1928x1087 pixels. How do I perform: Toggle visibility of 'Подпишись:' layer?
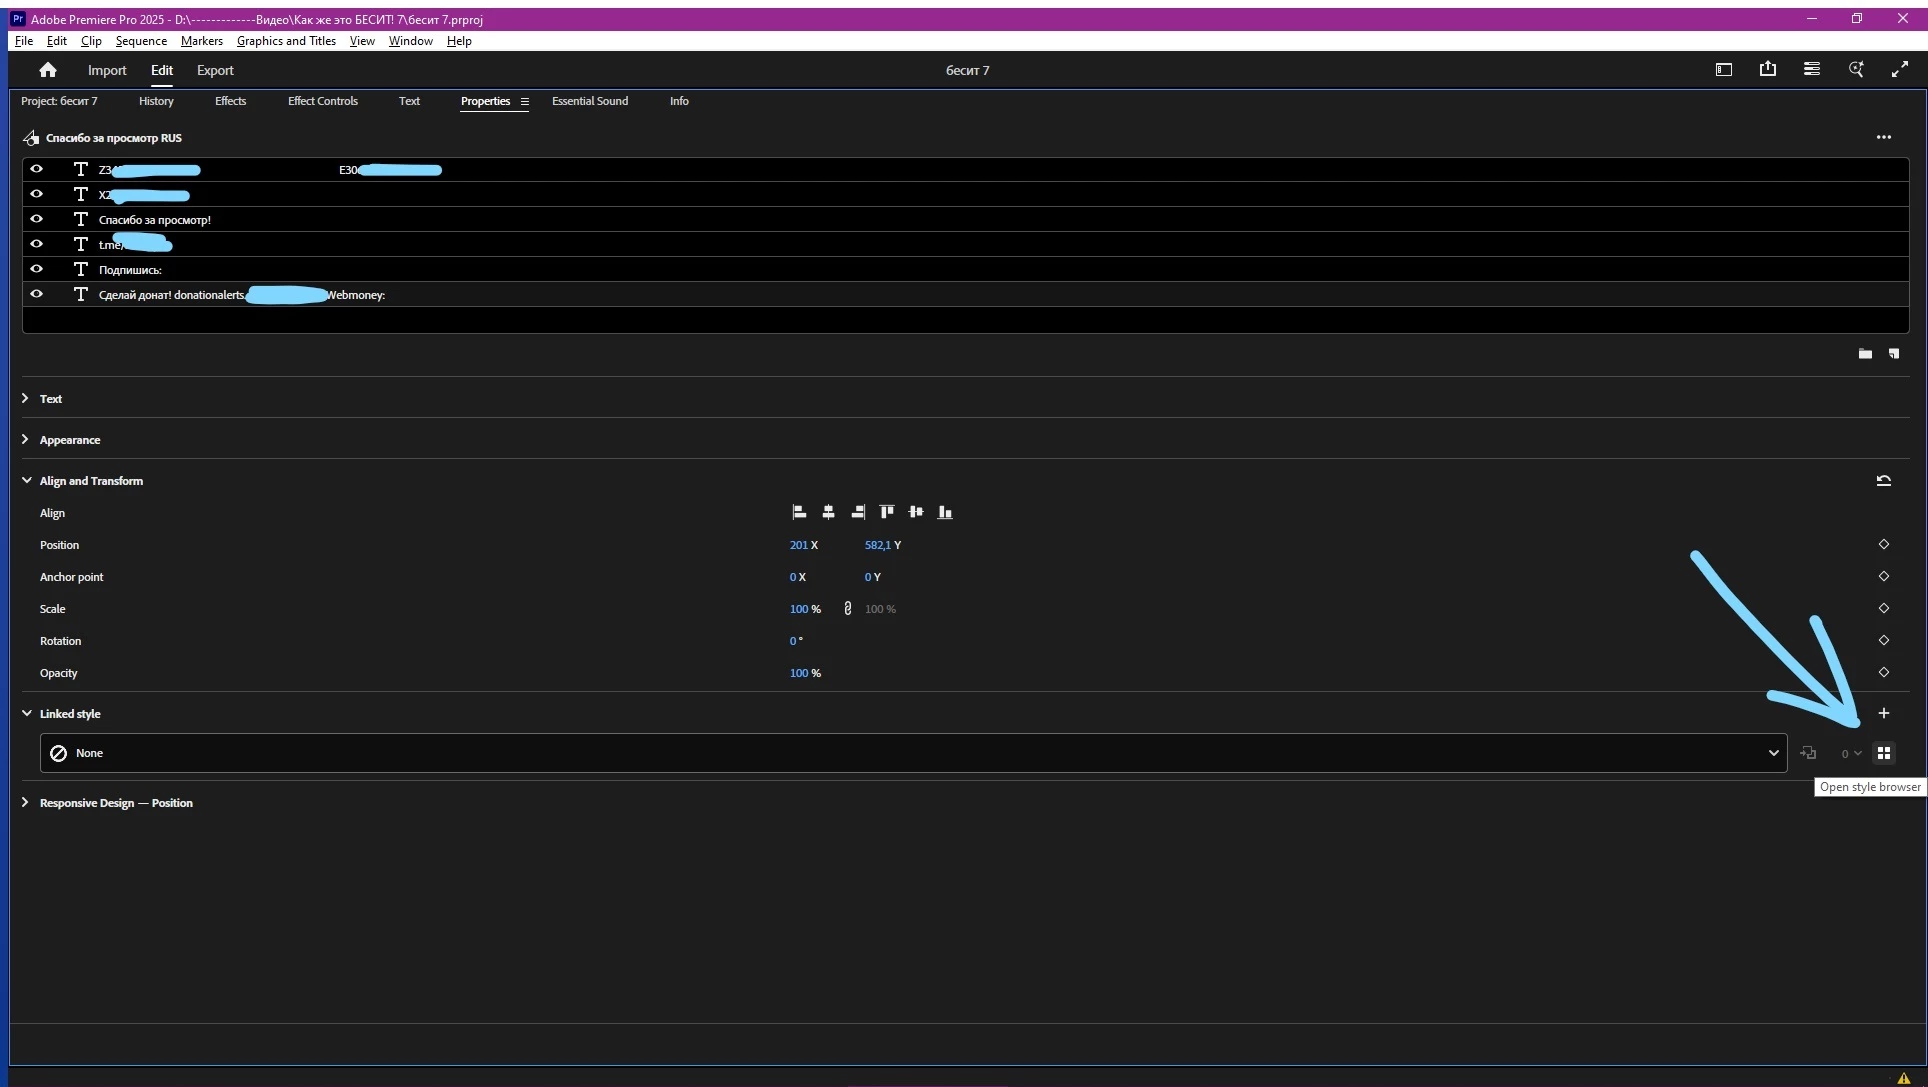coord(37,269)
